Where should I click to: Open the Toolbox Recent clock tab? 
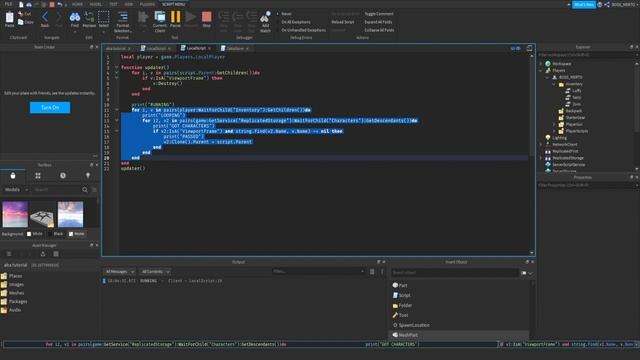click(63, 176)
